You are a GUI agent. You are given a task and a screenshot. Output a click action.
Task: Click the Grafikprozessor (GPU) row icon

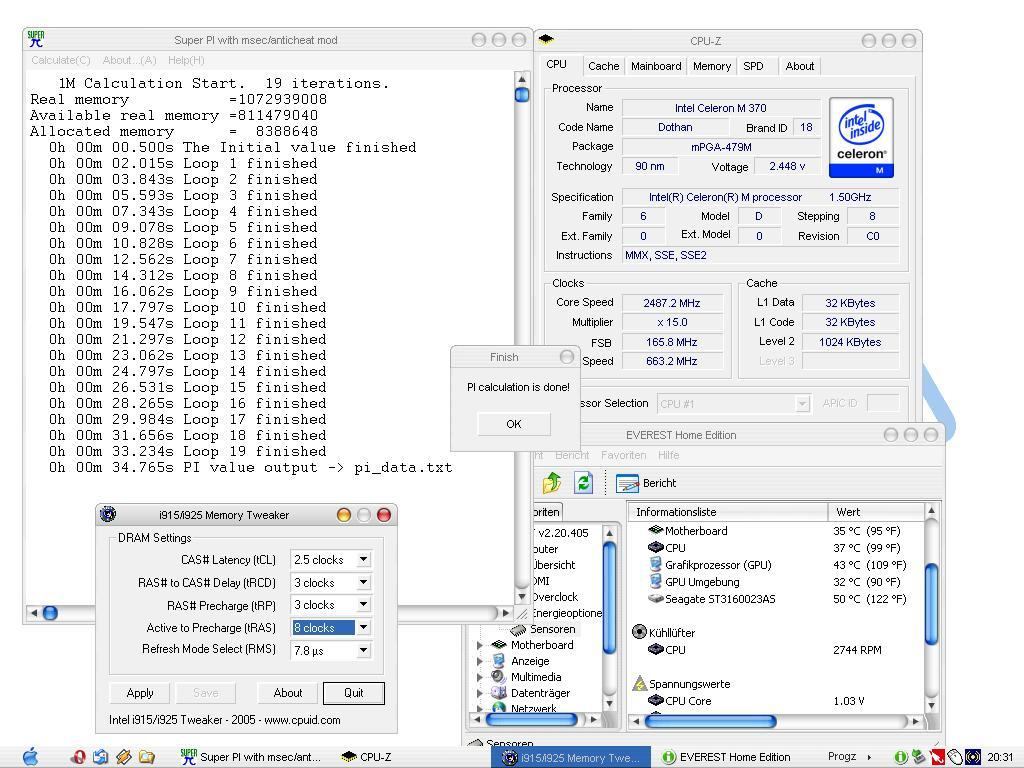click(656, 564)
